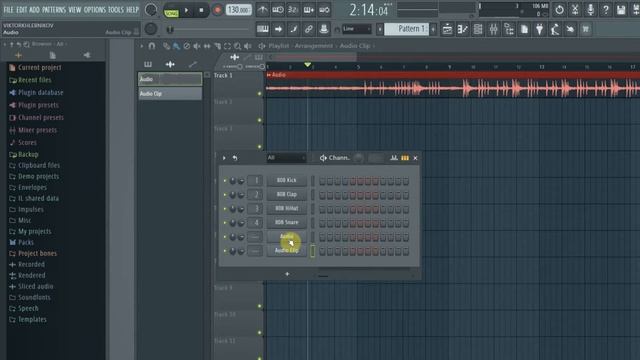Open the help question mark icon
Image resolution: width=640 pixels, height=360 pixels.
tap(606, 9)
